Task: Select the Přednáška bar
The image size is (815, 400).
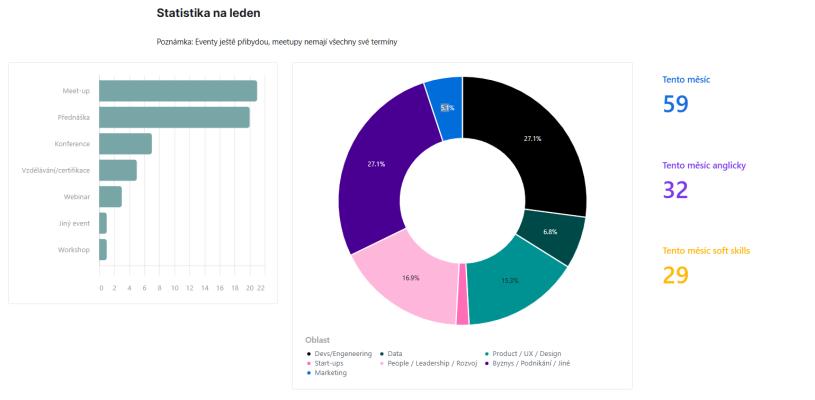Action: [x=174, y=117]
